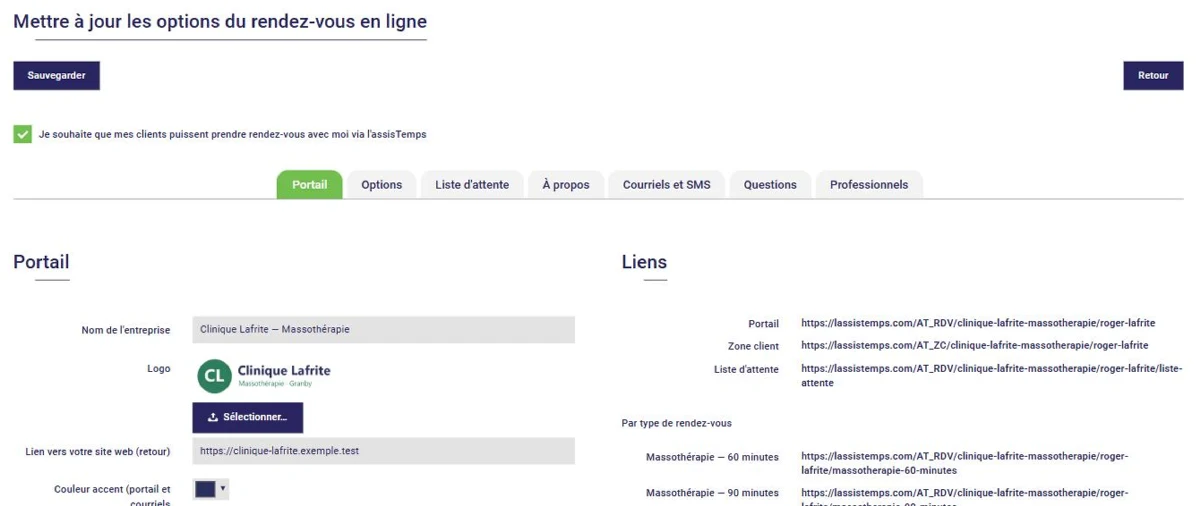Switch to Courriels et SMS tab

coord(666,185)
